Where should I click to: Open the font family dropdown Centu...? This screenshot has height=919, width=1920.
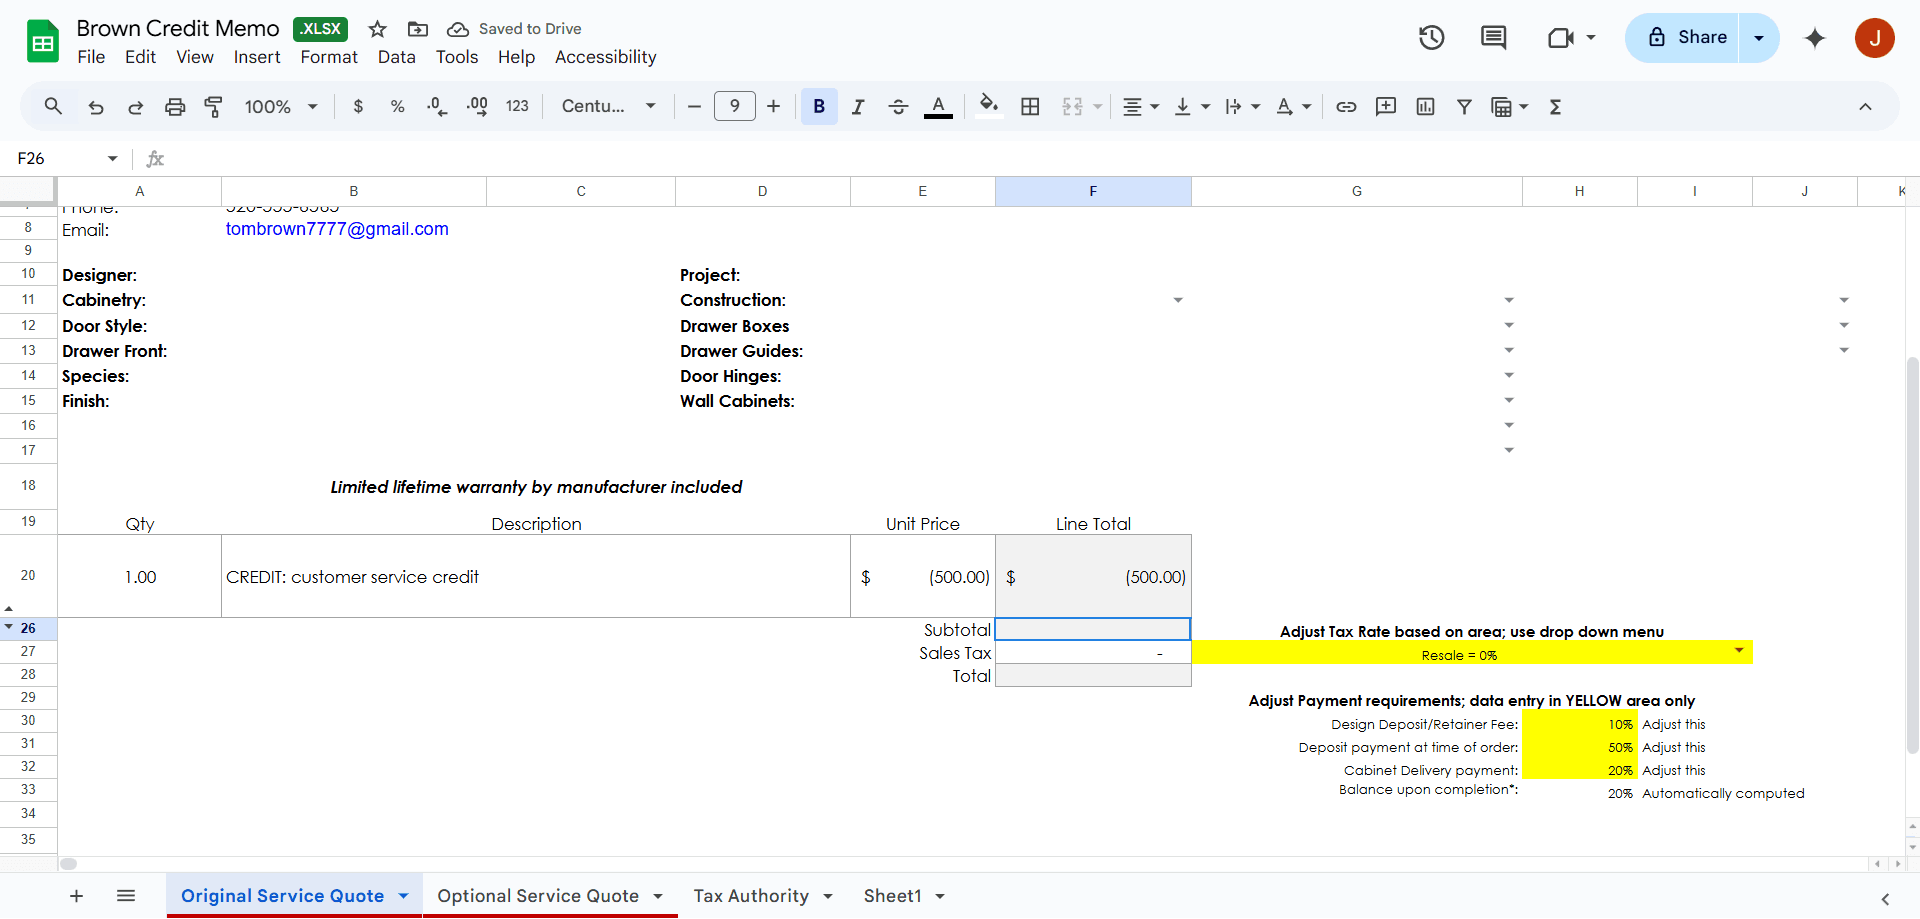[608, 106]
